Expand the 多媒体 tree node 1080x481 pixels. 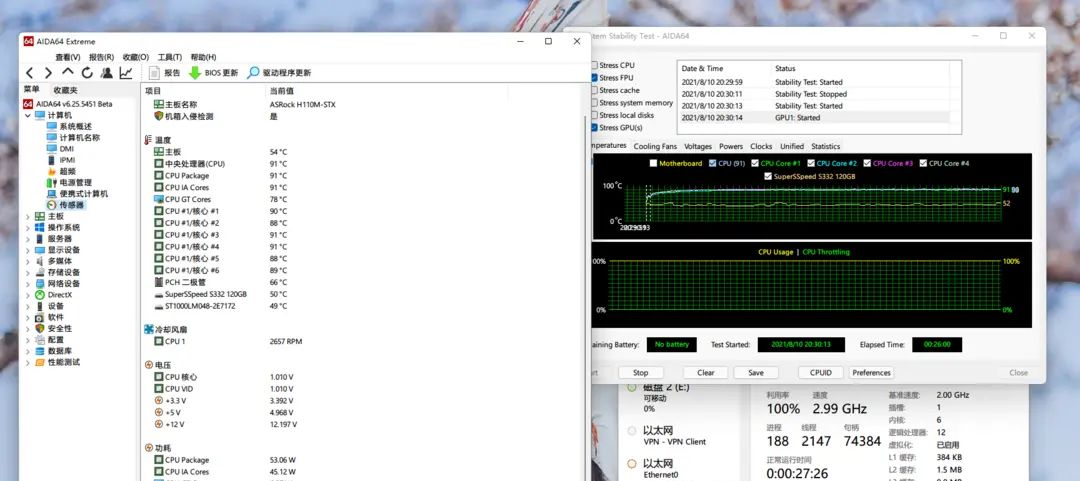tap(28, 261)
